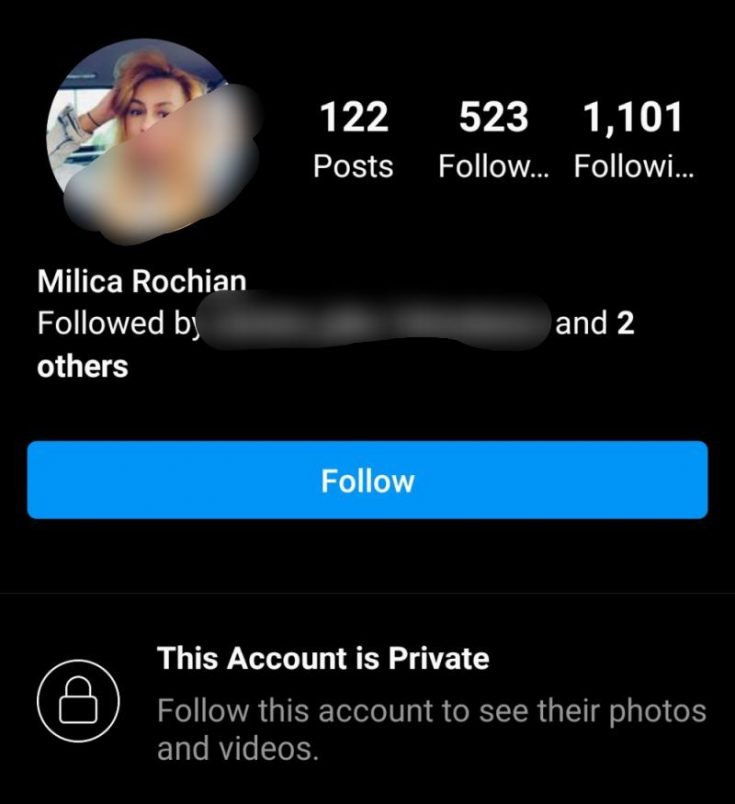
Task: Click 'Follow this account to see their photos' text
Action: (431, 712)
